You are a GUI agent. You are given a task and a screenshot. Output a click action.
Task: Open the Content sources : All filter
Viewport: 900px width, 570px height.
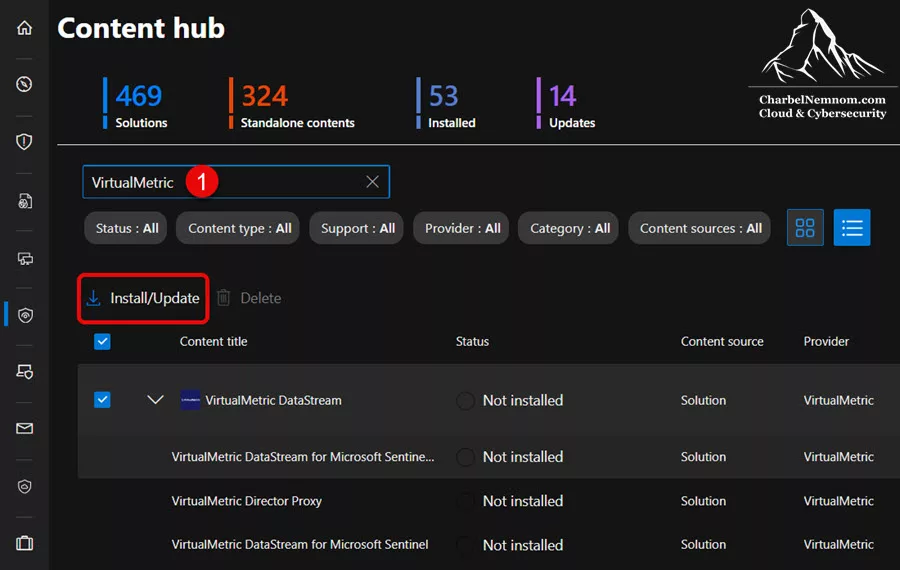click(x=700, y=228)
